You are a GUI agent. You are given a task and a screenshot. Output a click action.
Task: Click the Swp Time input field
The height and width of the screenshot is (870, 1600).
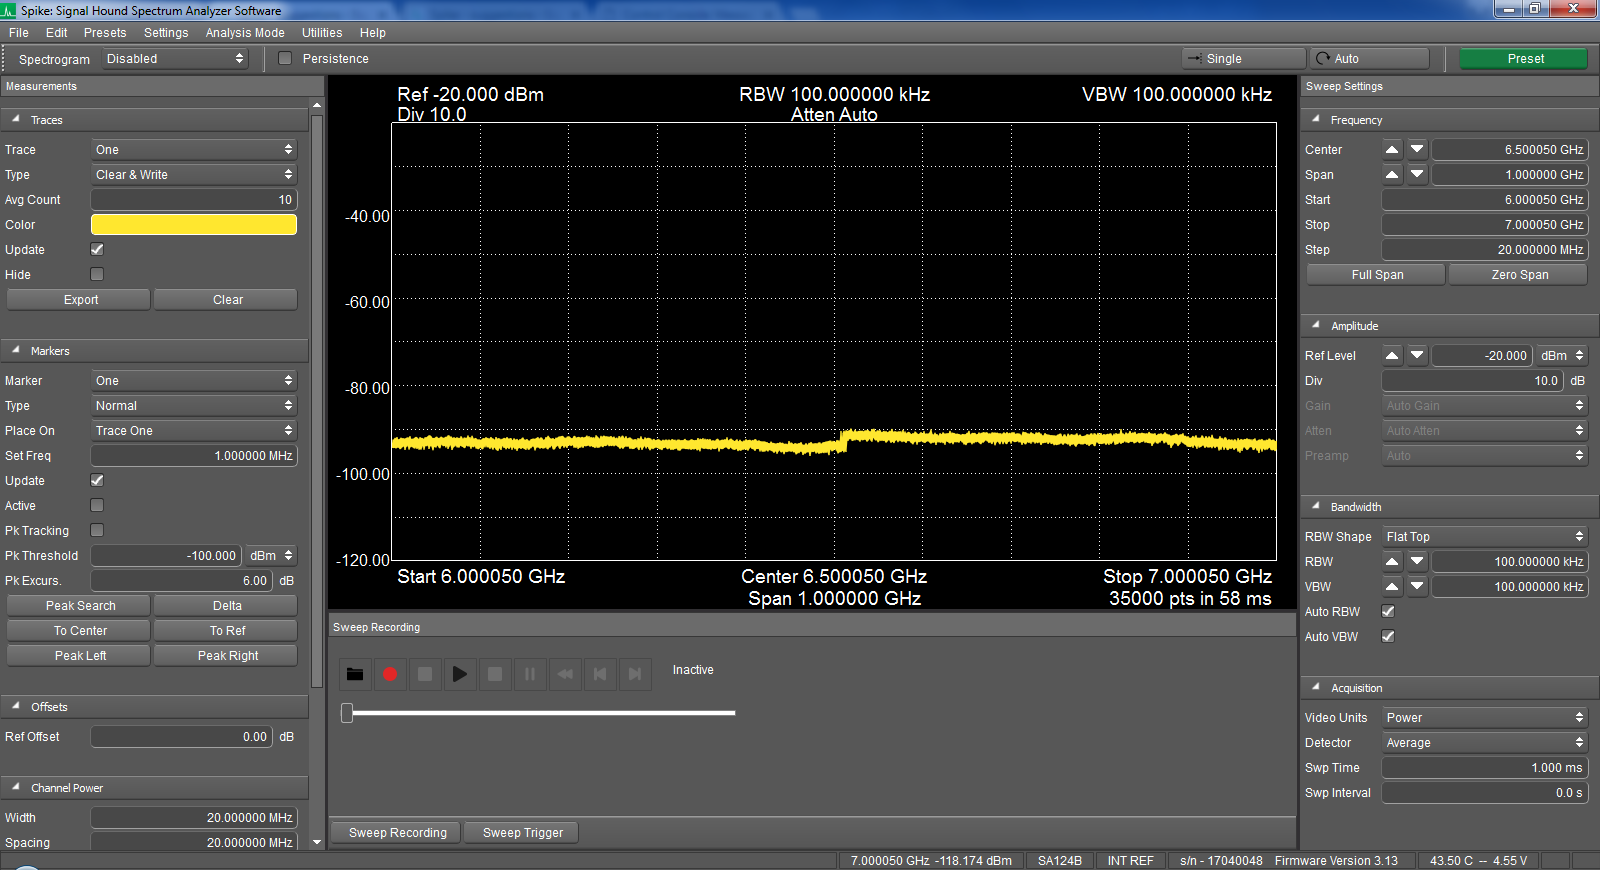point(1485,767)
